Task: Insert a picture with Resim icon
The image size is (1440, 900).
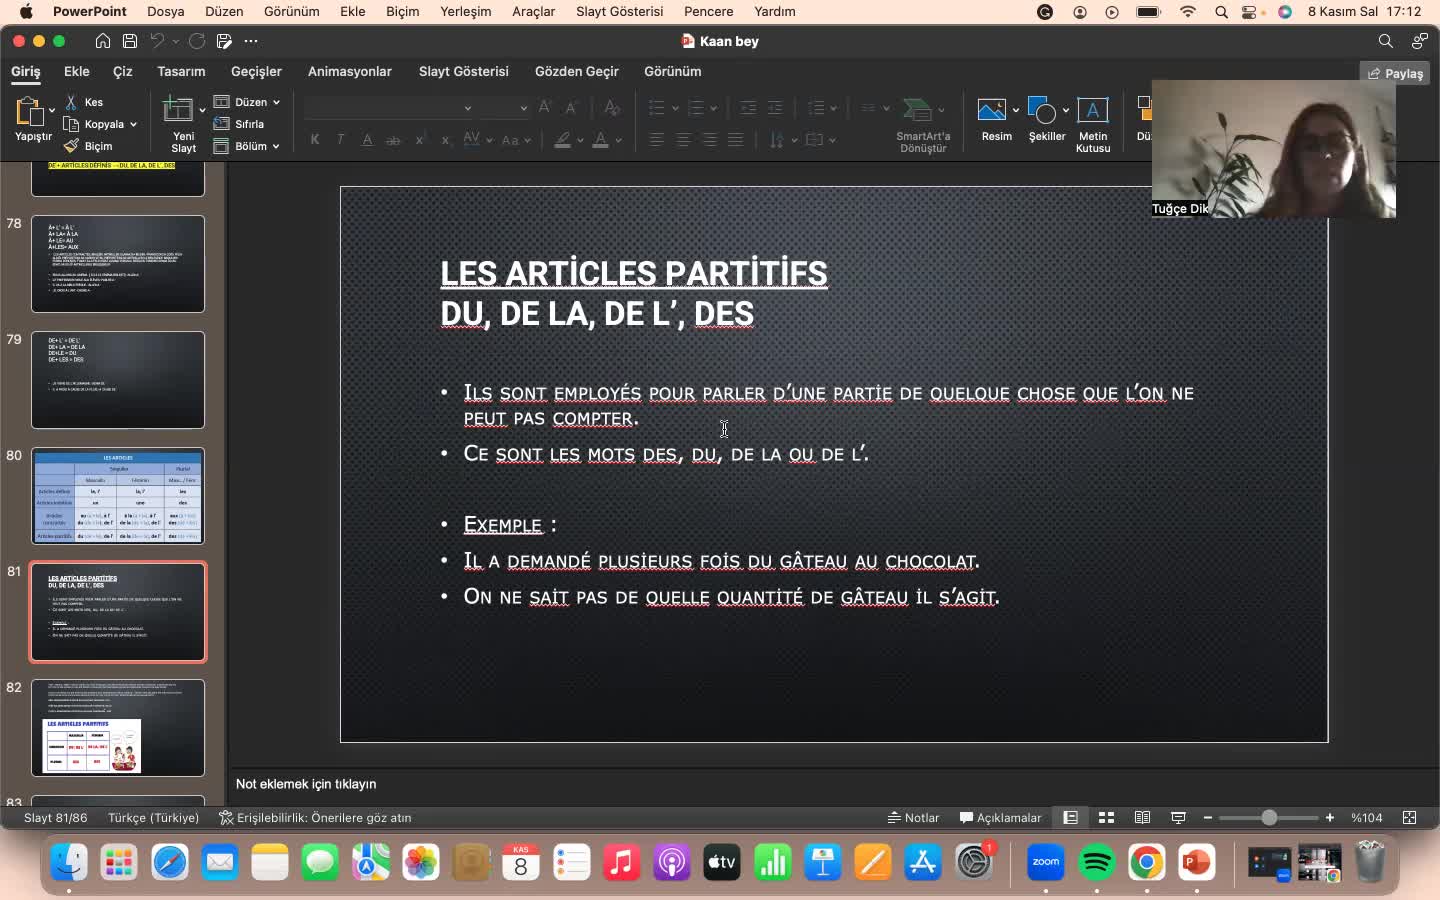Action: [991, 110]
